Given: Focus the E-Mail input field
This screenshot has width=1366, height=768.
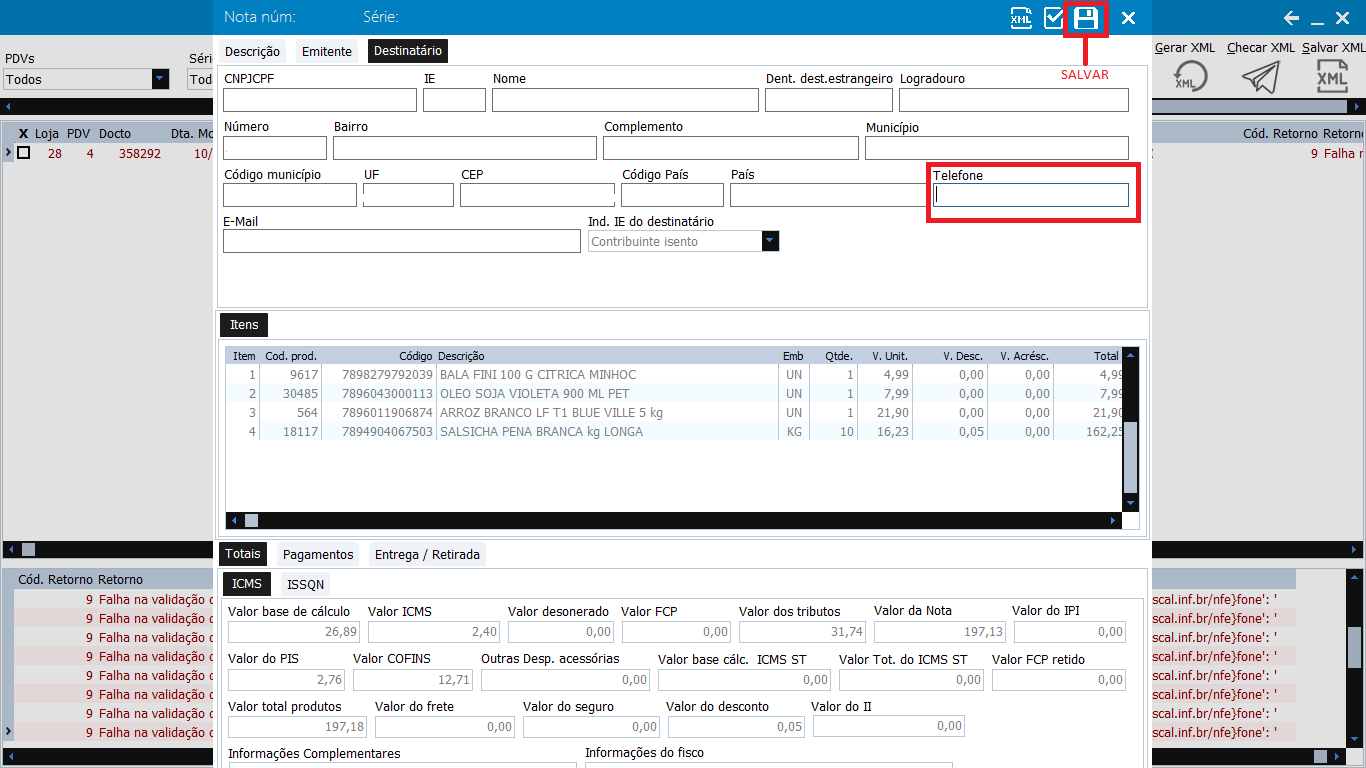Looking at the screenshot, I should 401,241.
